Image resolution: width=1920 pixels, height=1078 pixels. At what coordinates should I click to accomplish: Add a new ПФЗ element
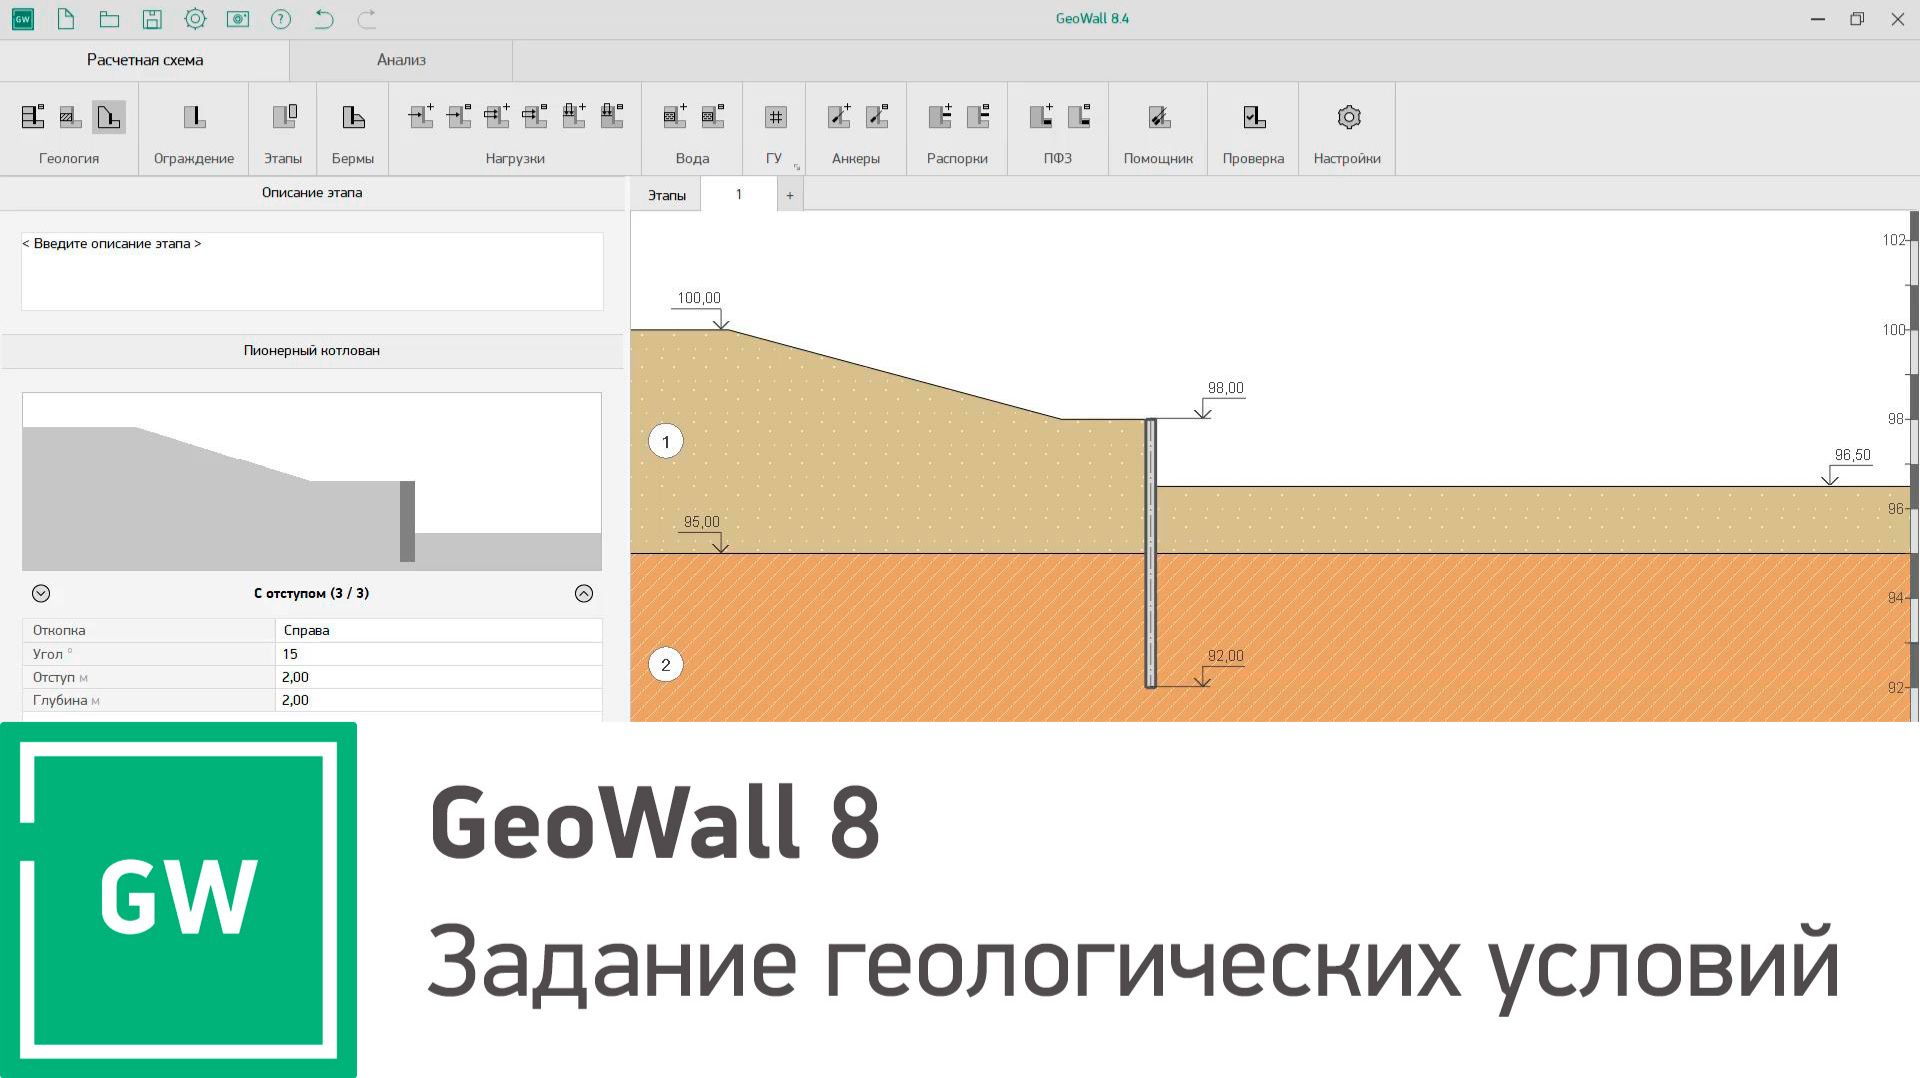click(1041, 117)
